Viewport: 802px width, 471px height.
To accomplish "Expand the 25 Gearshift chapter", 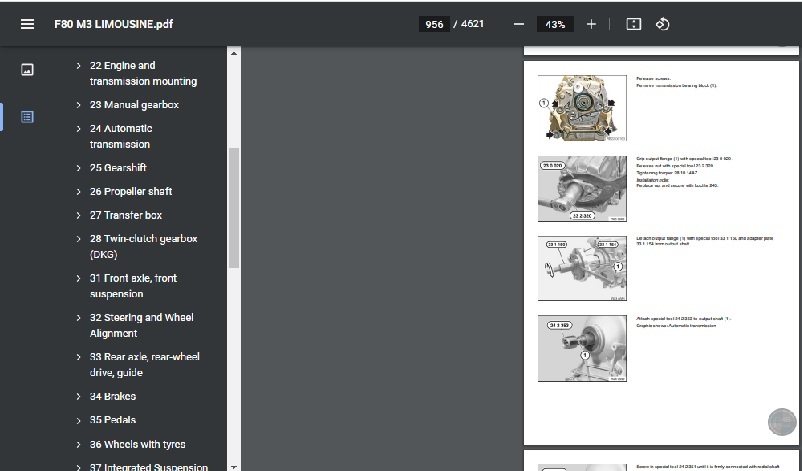I will [x=78, y=168].
